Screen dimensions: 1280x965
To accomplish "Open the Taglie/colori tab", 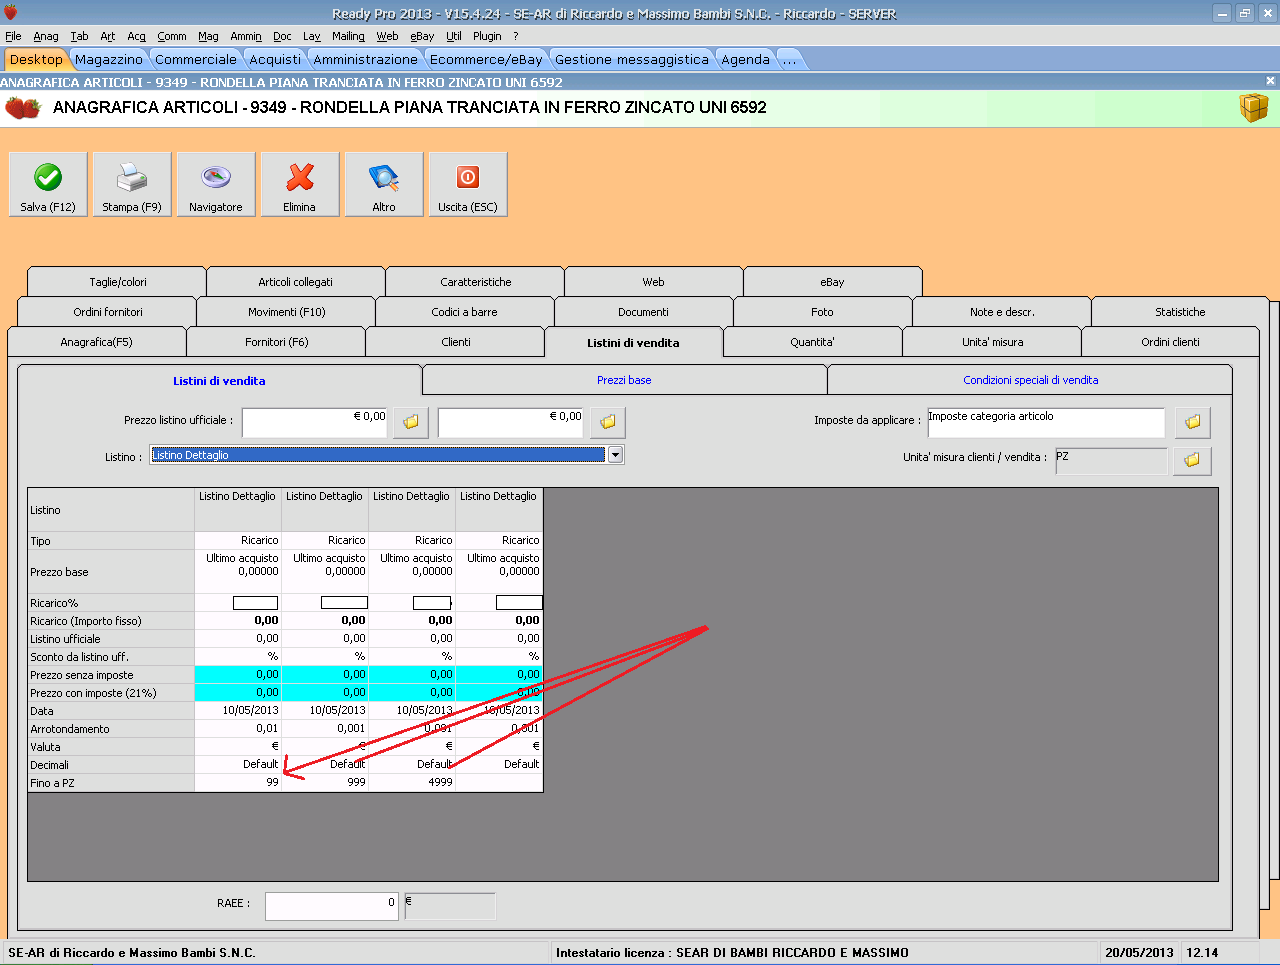I will coord(118,282).
